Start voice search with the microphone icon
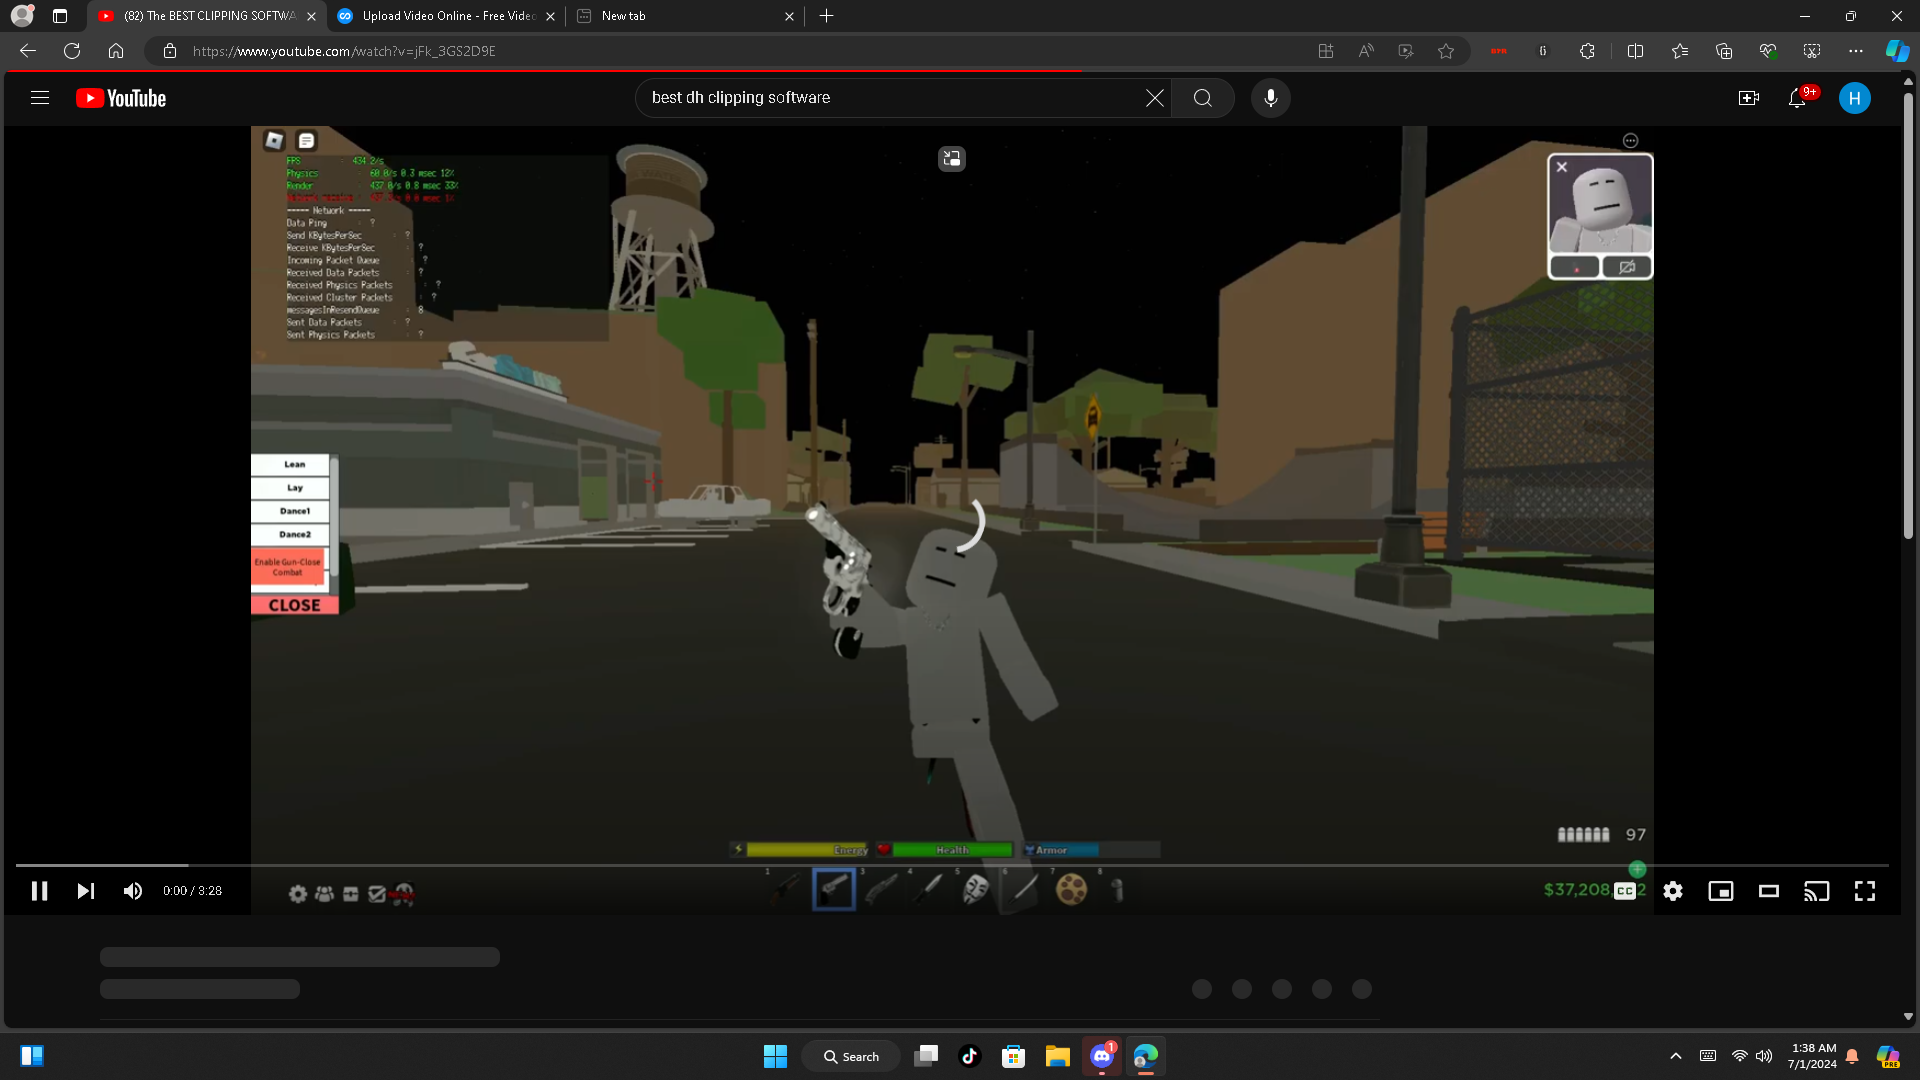The image size is (1920, 1080). click(1271, 98)
